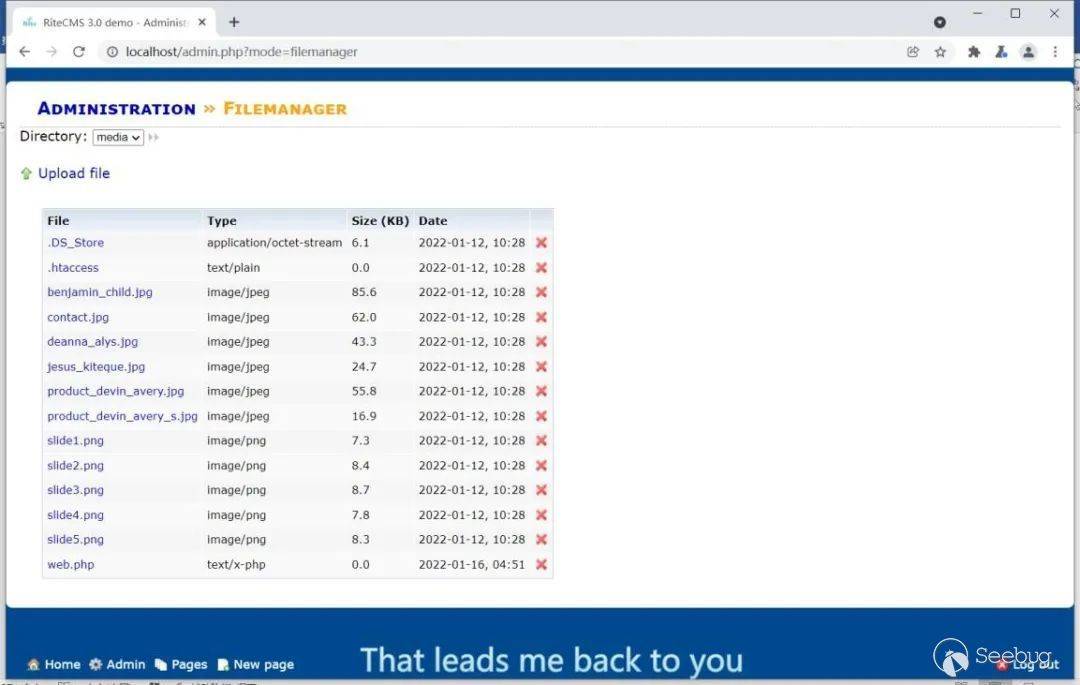This screenshot has width=1080, height=685.
Task: Open jesus_kiteque.jpg file link
Action: (x=96, y=366)
